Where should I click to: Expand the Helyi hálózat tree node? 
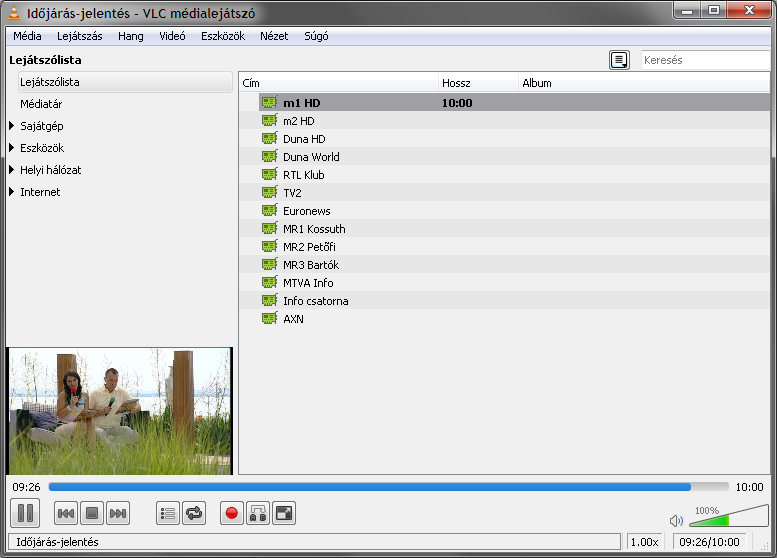(x=12, y=170)
